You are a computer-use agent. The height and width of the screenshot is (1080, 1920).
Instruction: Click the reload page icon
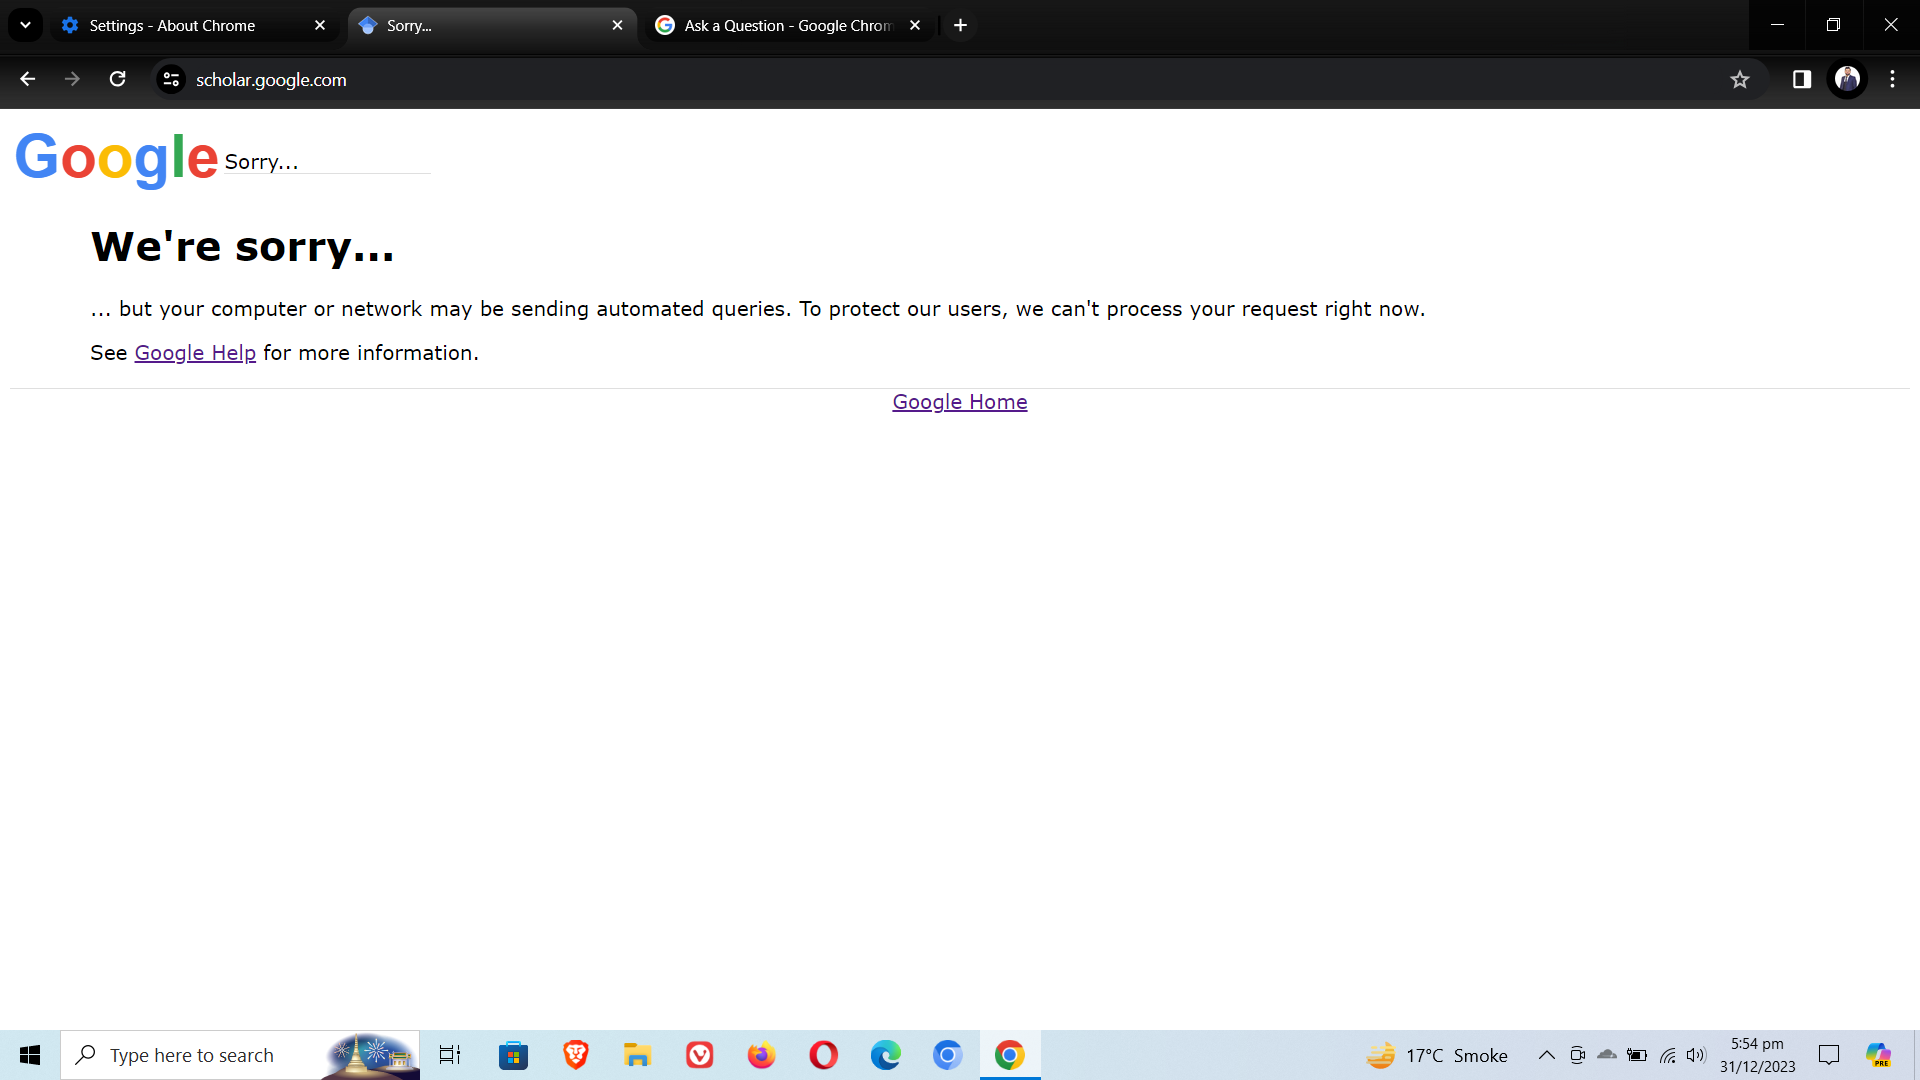(x=117, y=79)
